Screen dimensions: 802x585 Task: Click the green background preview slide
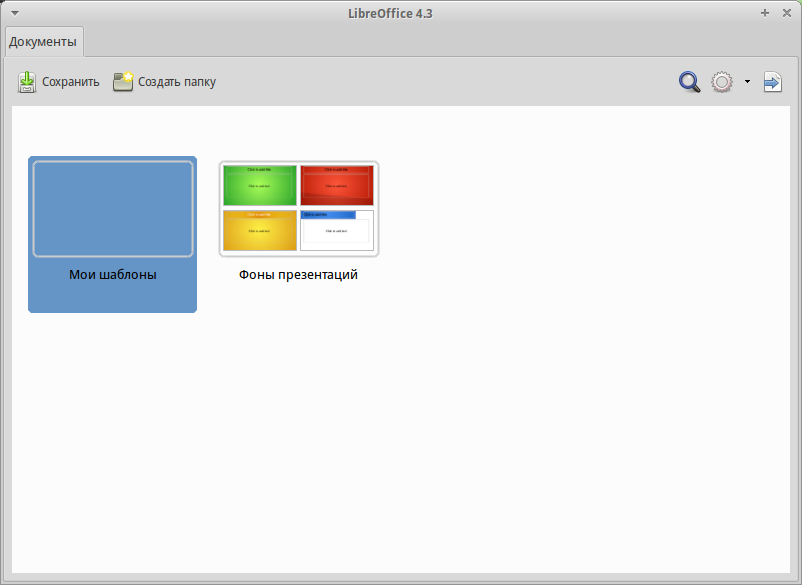click(260, 186)
